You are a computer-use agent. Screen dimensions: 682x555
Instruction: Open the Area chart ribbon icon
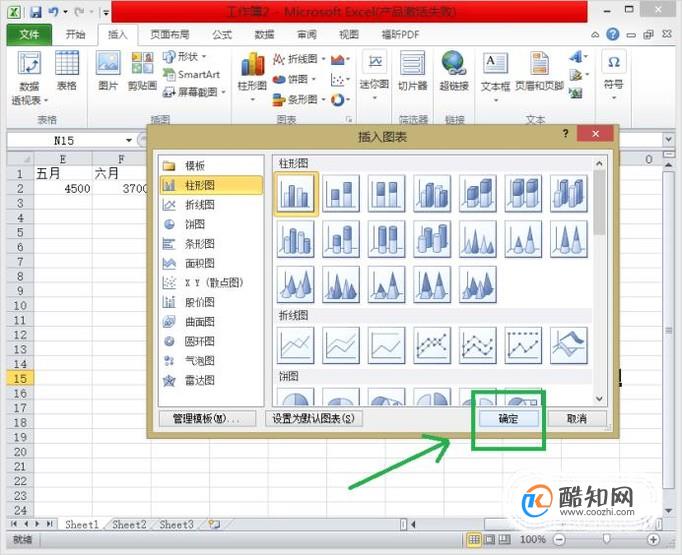(x=340, y=59)
